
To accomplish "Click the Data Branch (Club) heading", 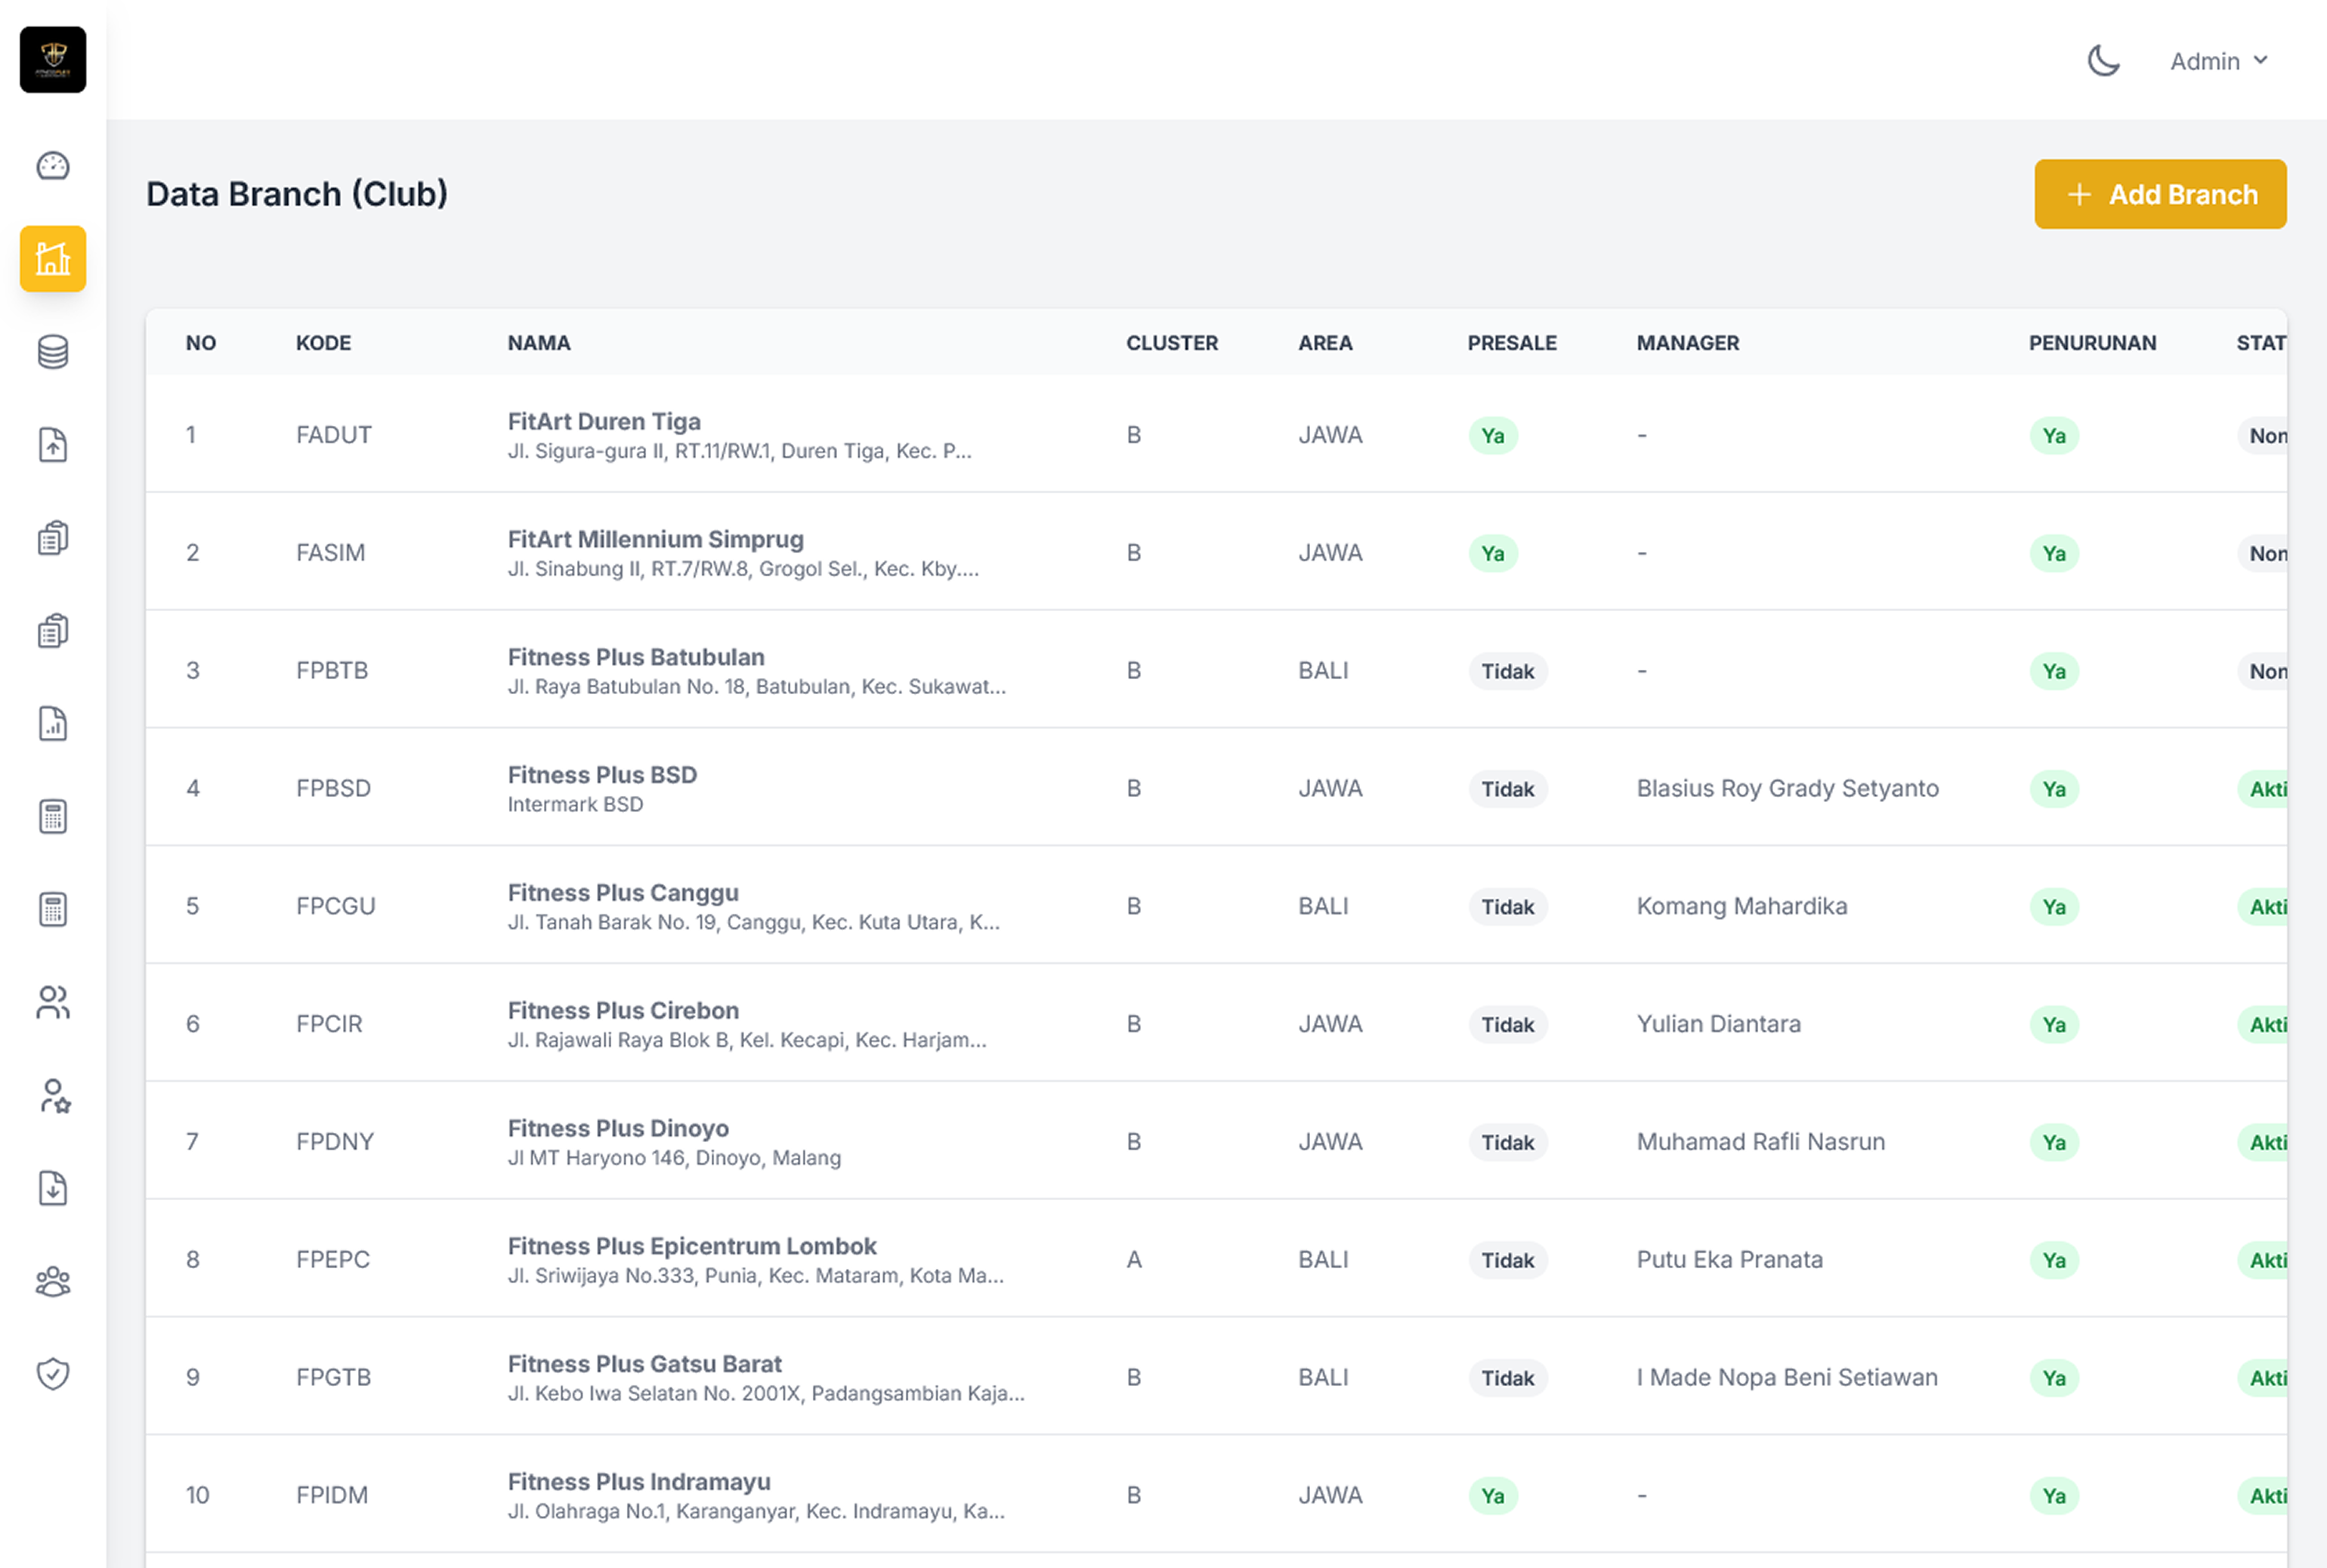I will click(x=297, y=194).
